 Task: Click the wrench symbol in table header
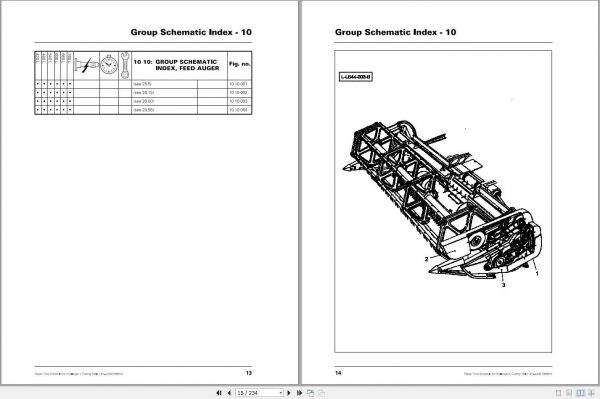[125, 65]
